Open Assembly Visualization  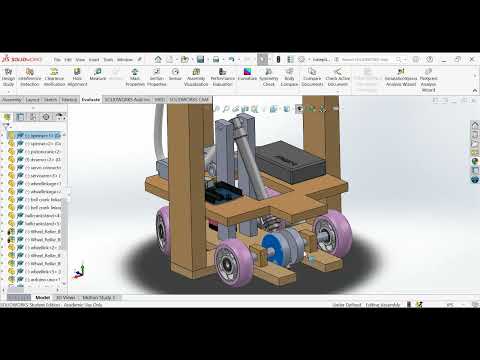[x=196, y=77]
